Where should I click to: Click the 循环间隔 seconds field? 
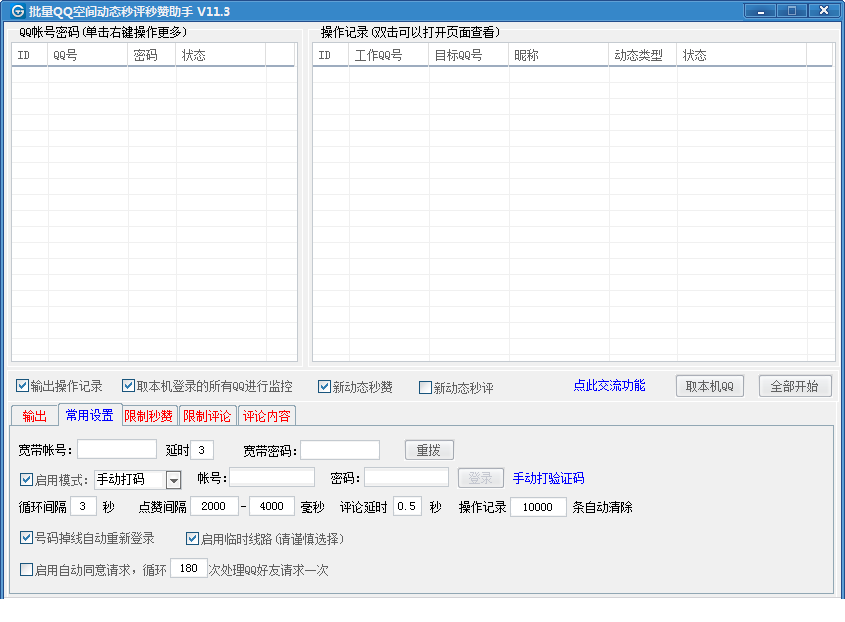[84, 506]
